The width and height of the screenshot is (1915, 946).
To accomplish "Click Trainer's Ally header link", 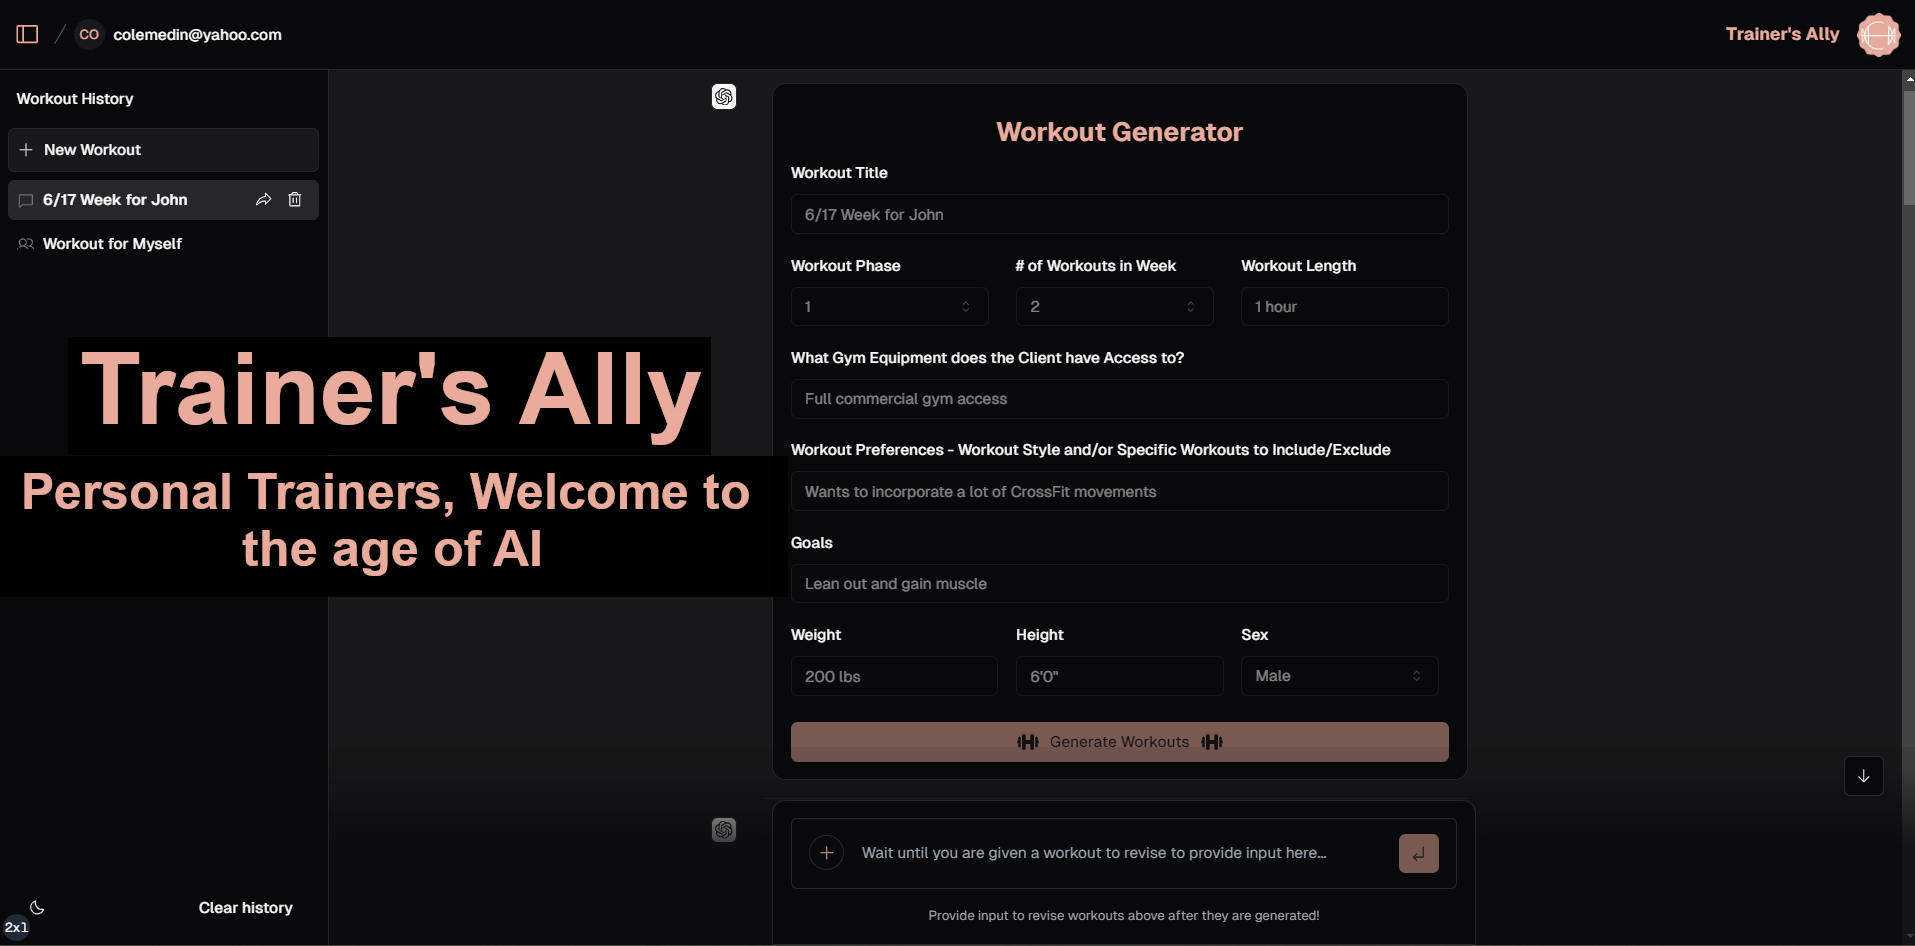I will click(x=1782, y=34).
